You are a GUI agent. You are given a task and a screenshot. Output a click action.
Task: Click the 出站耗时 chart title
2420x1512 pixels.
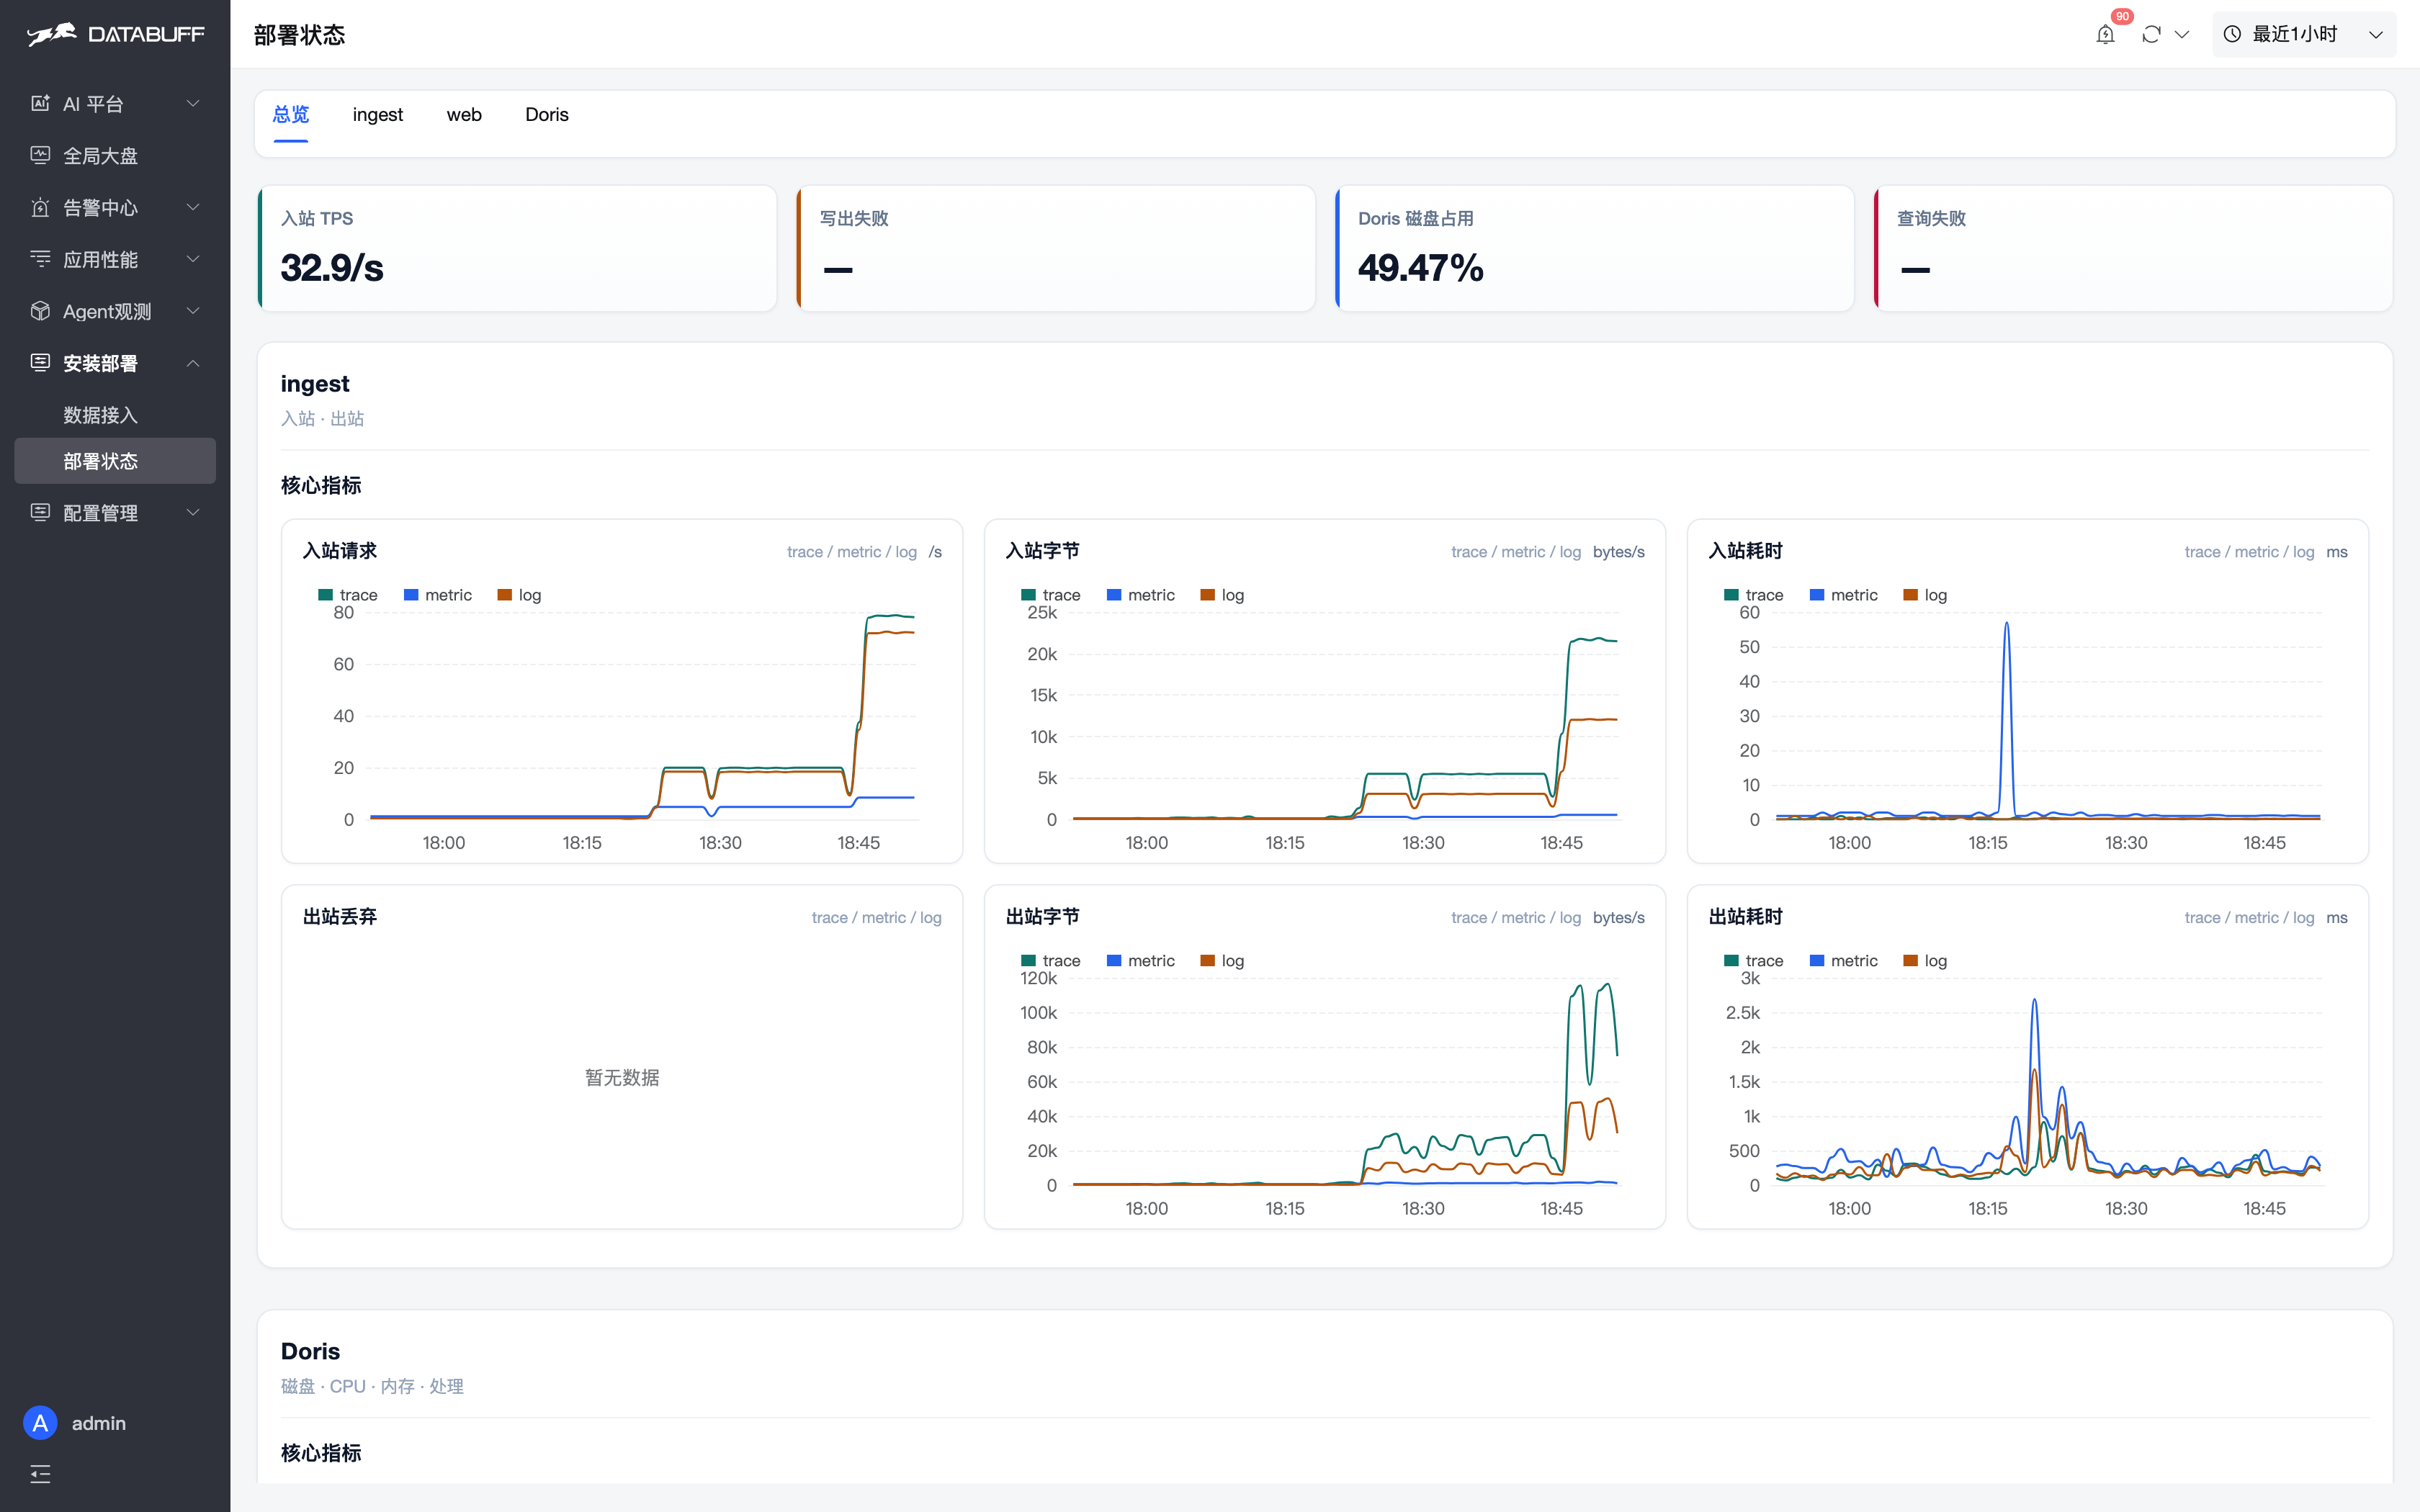[1746, 917]
